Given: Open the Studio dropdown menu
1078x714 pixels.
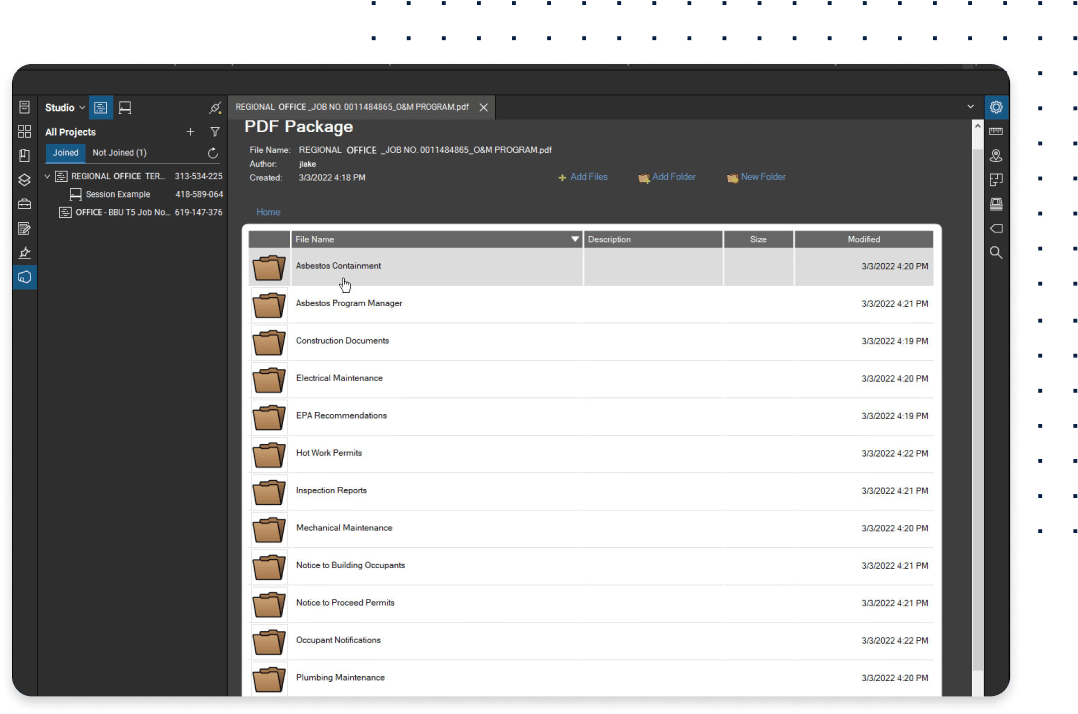Looking at the screenshot, I should click(65, 108).
